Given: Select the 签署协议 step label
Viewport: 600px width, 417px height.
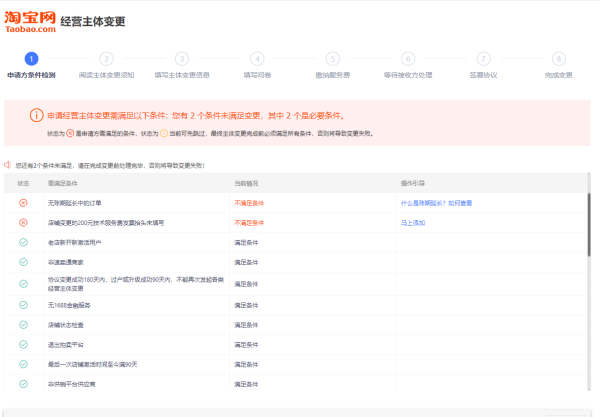Looking at the screenshot, I should tap(483, 75).
